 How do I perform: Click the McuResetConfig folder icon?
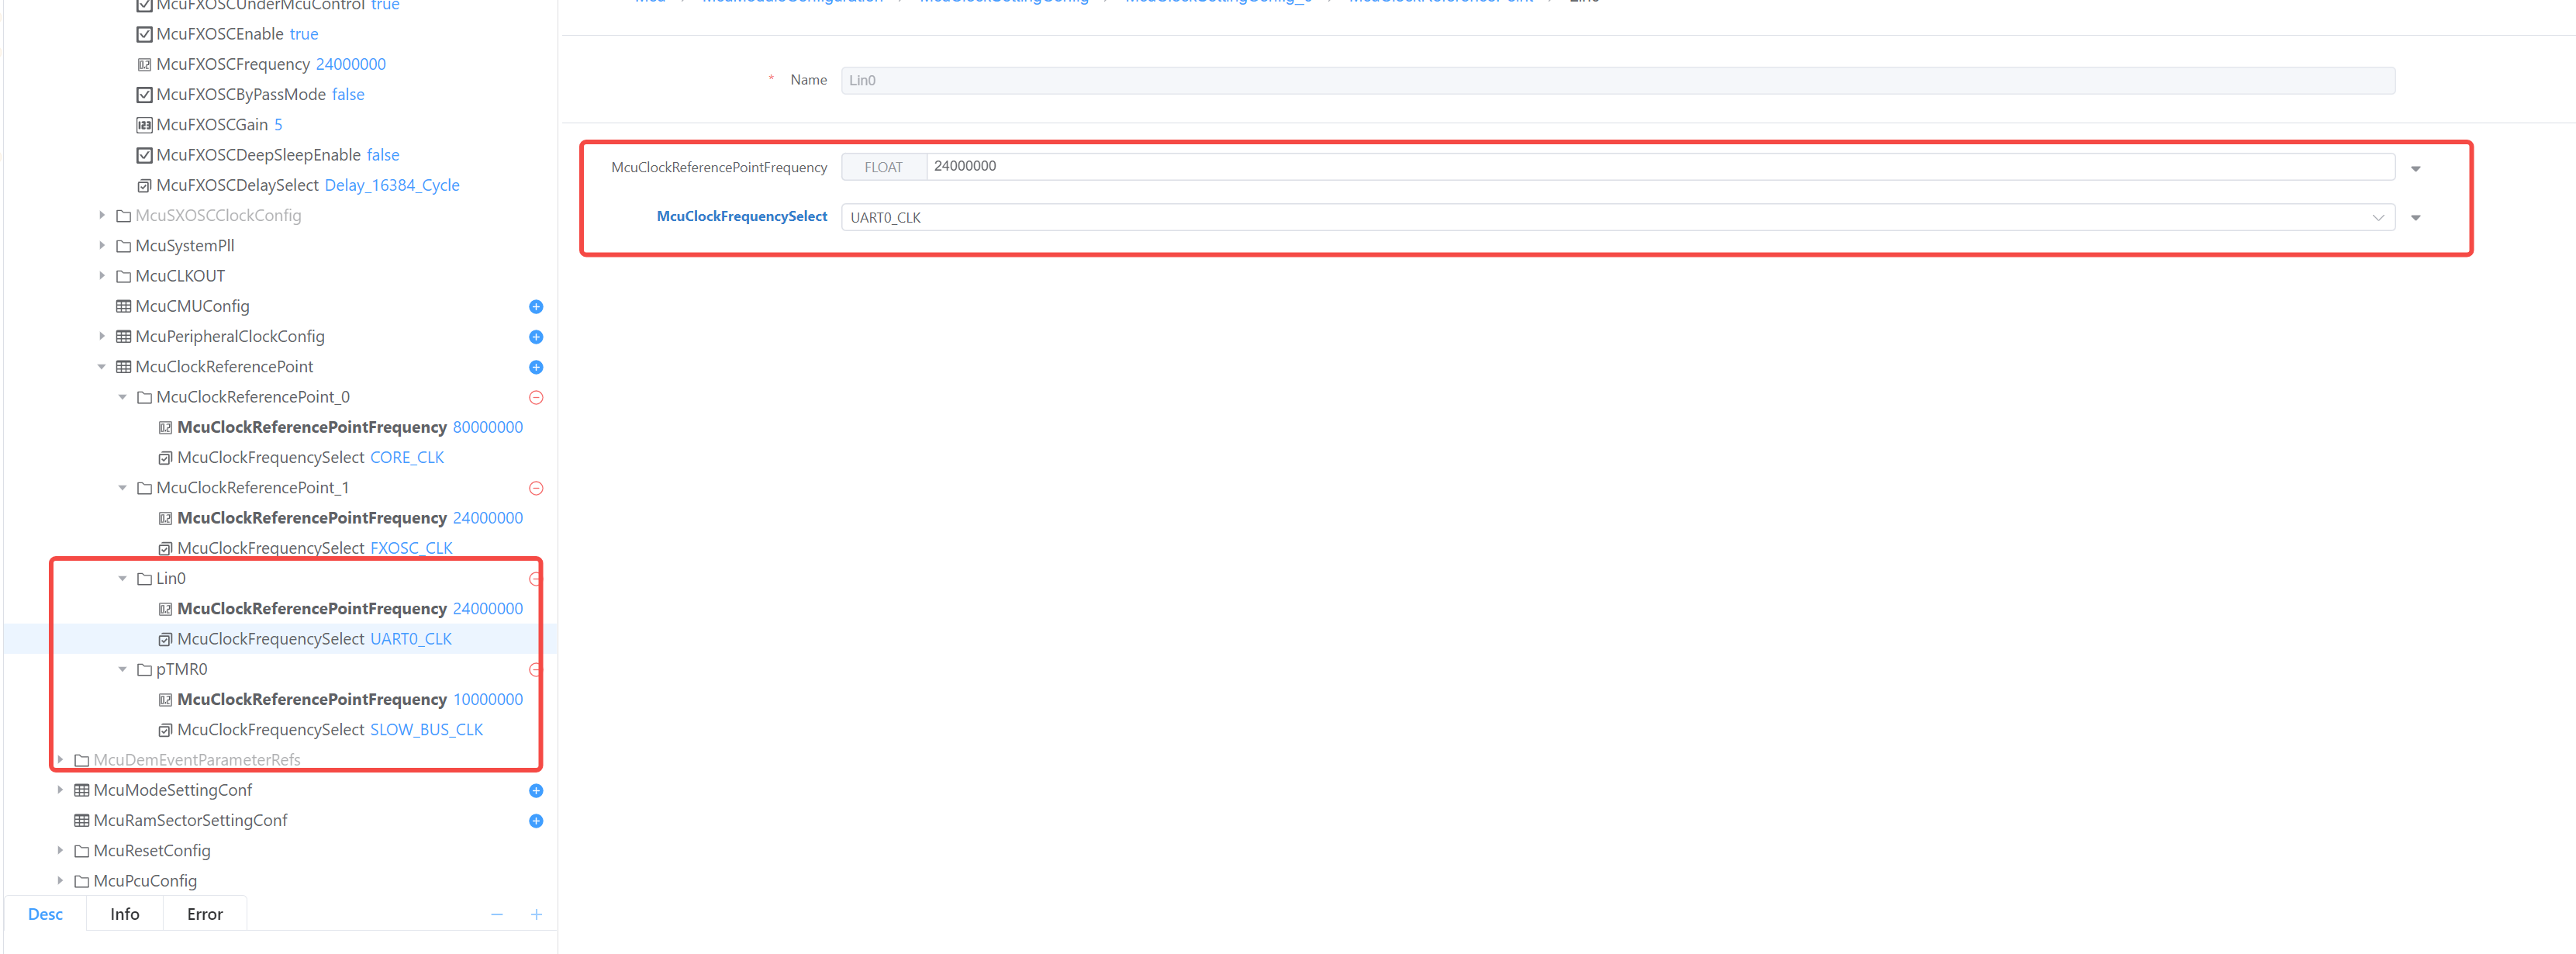[81, 851]
